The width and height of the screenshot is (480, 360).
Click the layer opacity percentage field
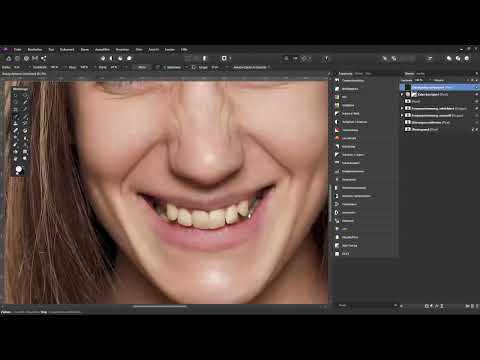(x=419, y=80)
